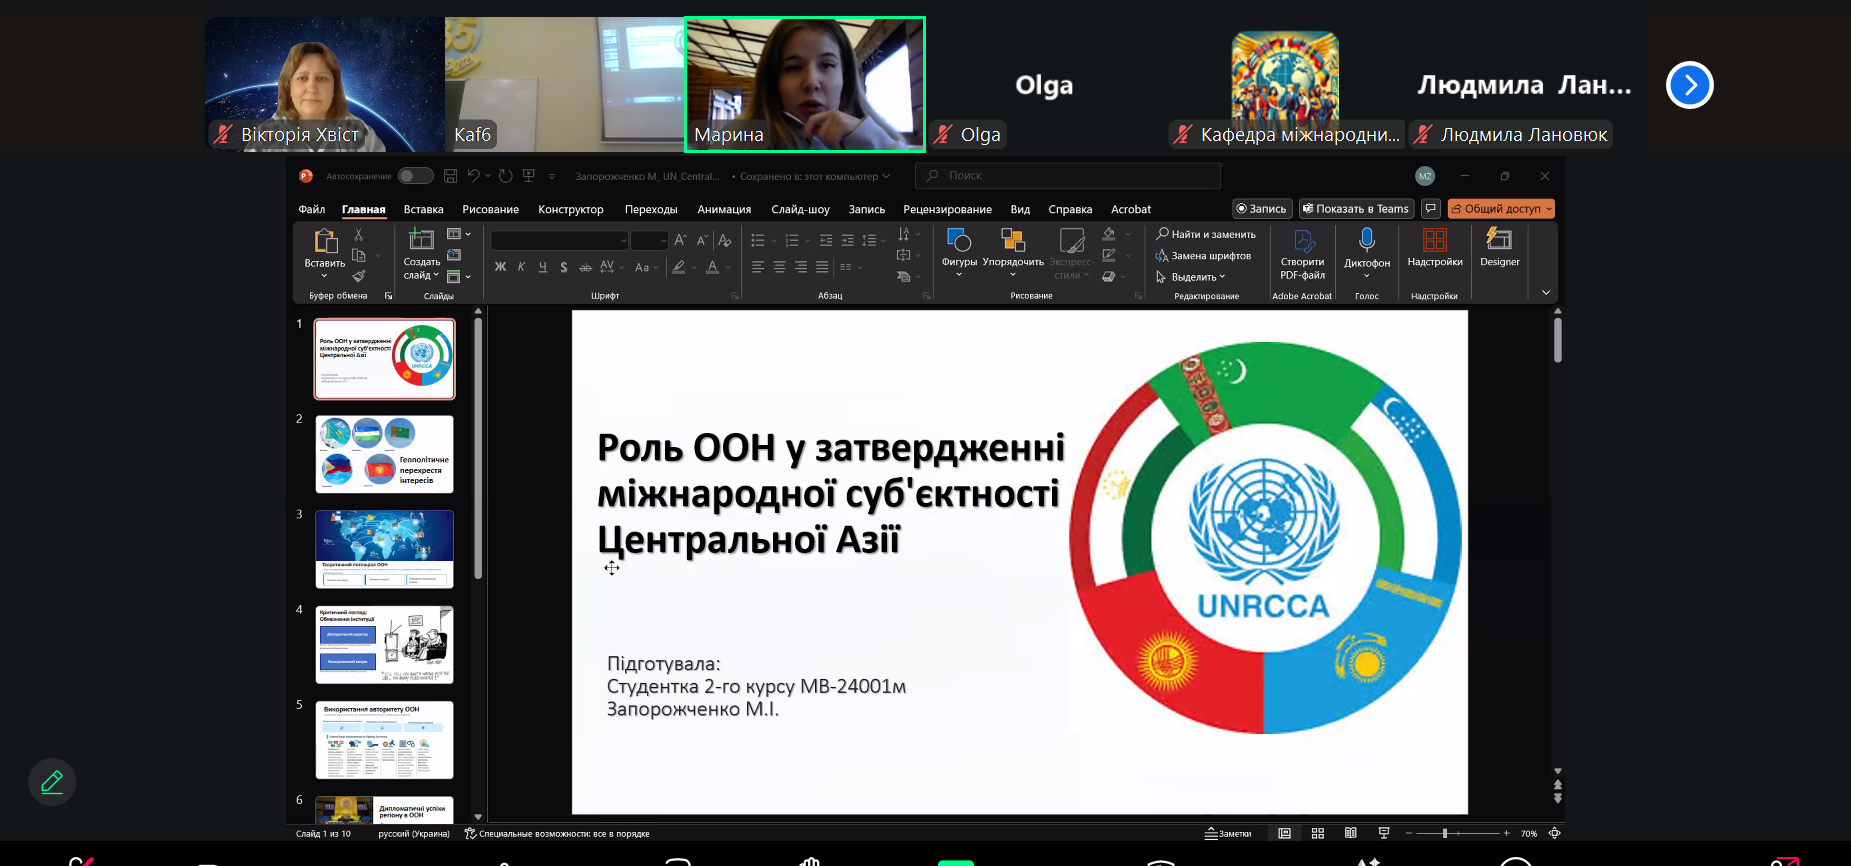Click the Диктофон microphone icon

click(1366, 240)
